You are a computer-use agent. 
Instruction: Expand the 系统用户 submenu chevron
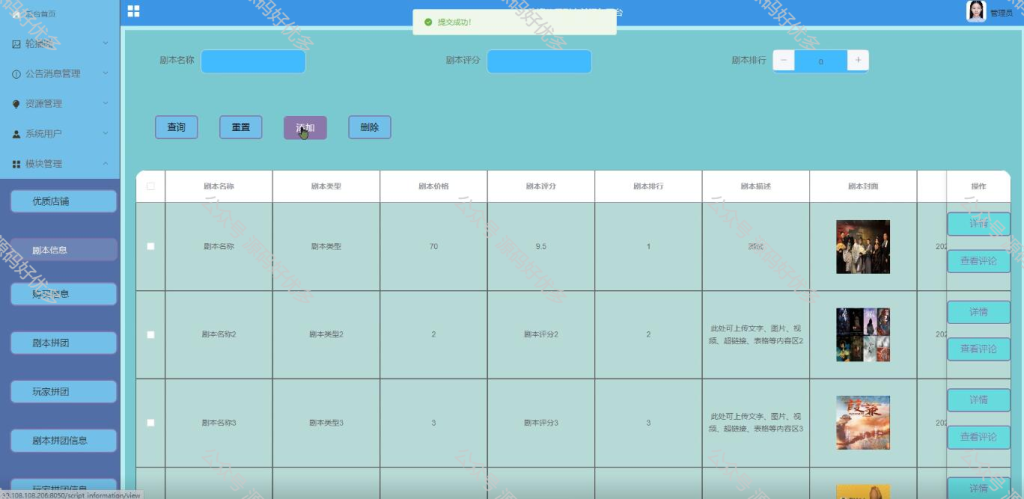(106, 134)
